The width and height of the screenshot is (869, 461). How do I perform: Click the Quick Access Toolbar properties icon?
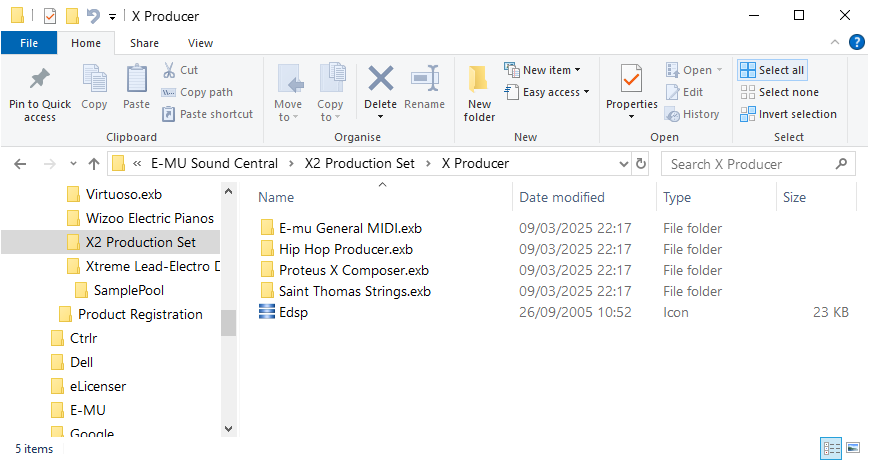pyautogui.click(x=49, y=16)
